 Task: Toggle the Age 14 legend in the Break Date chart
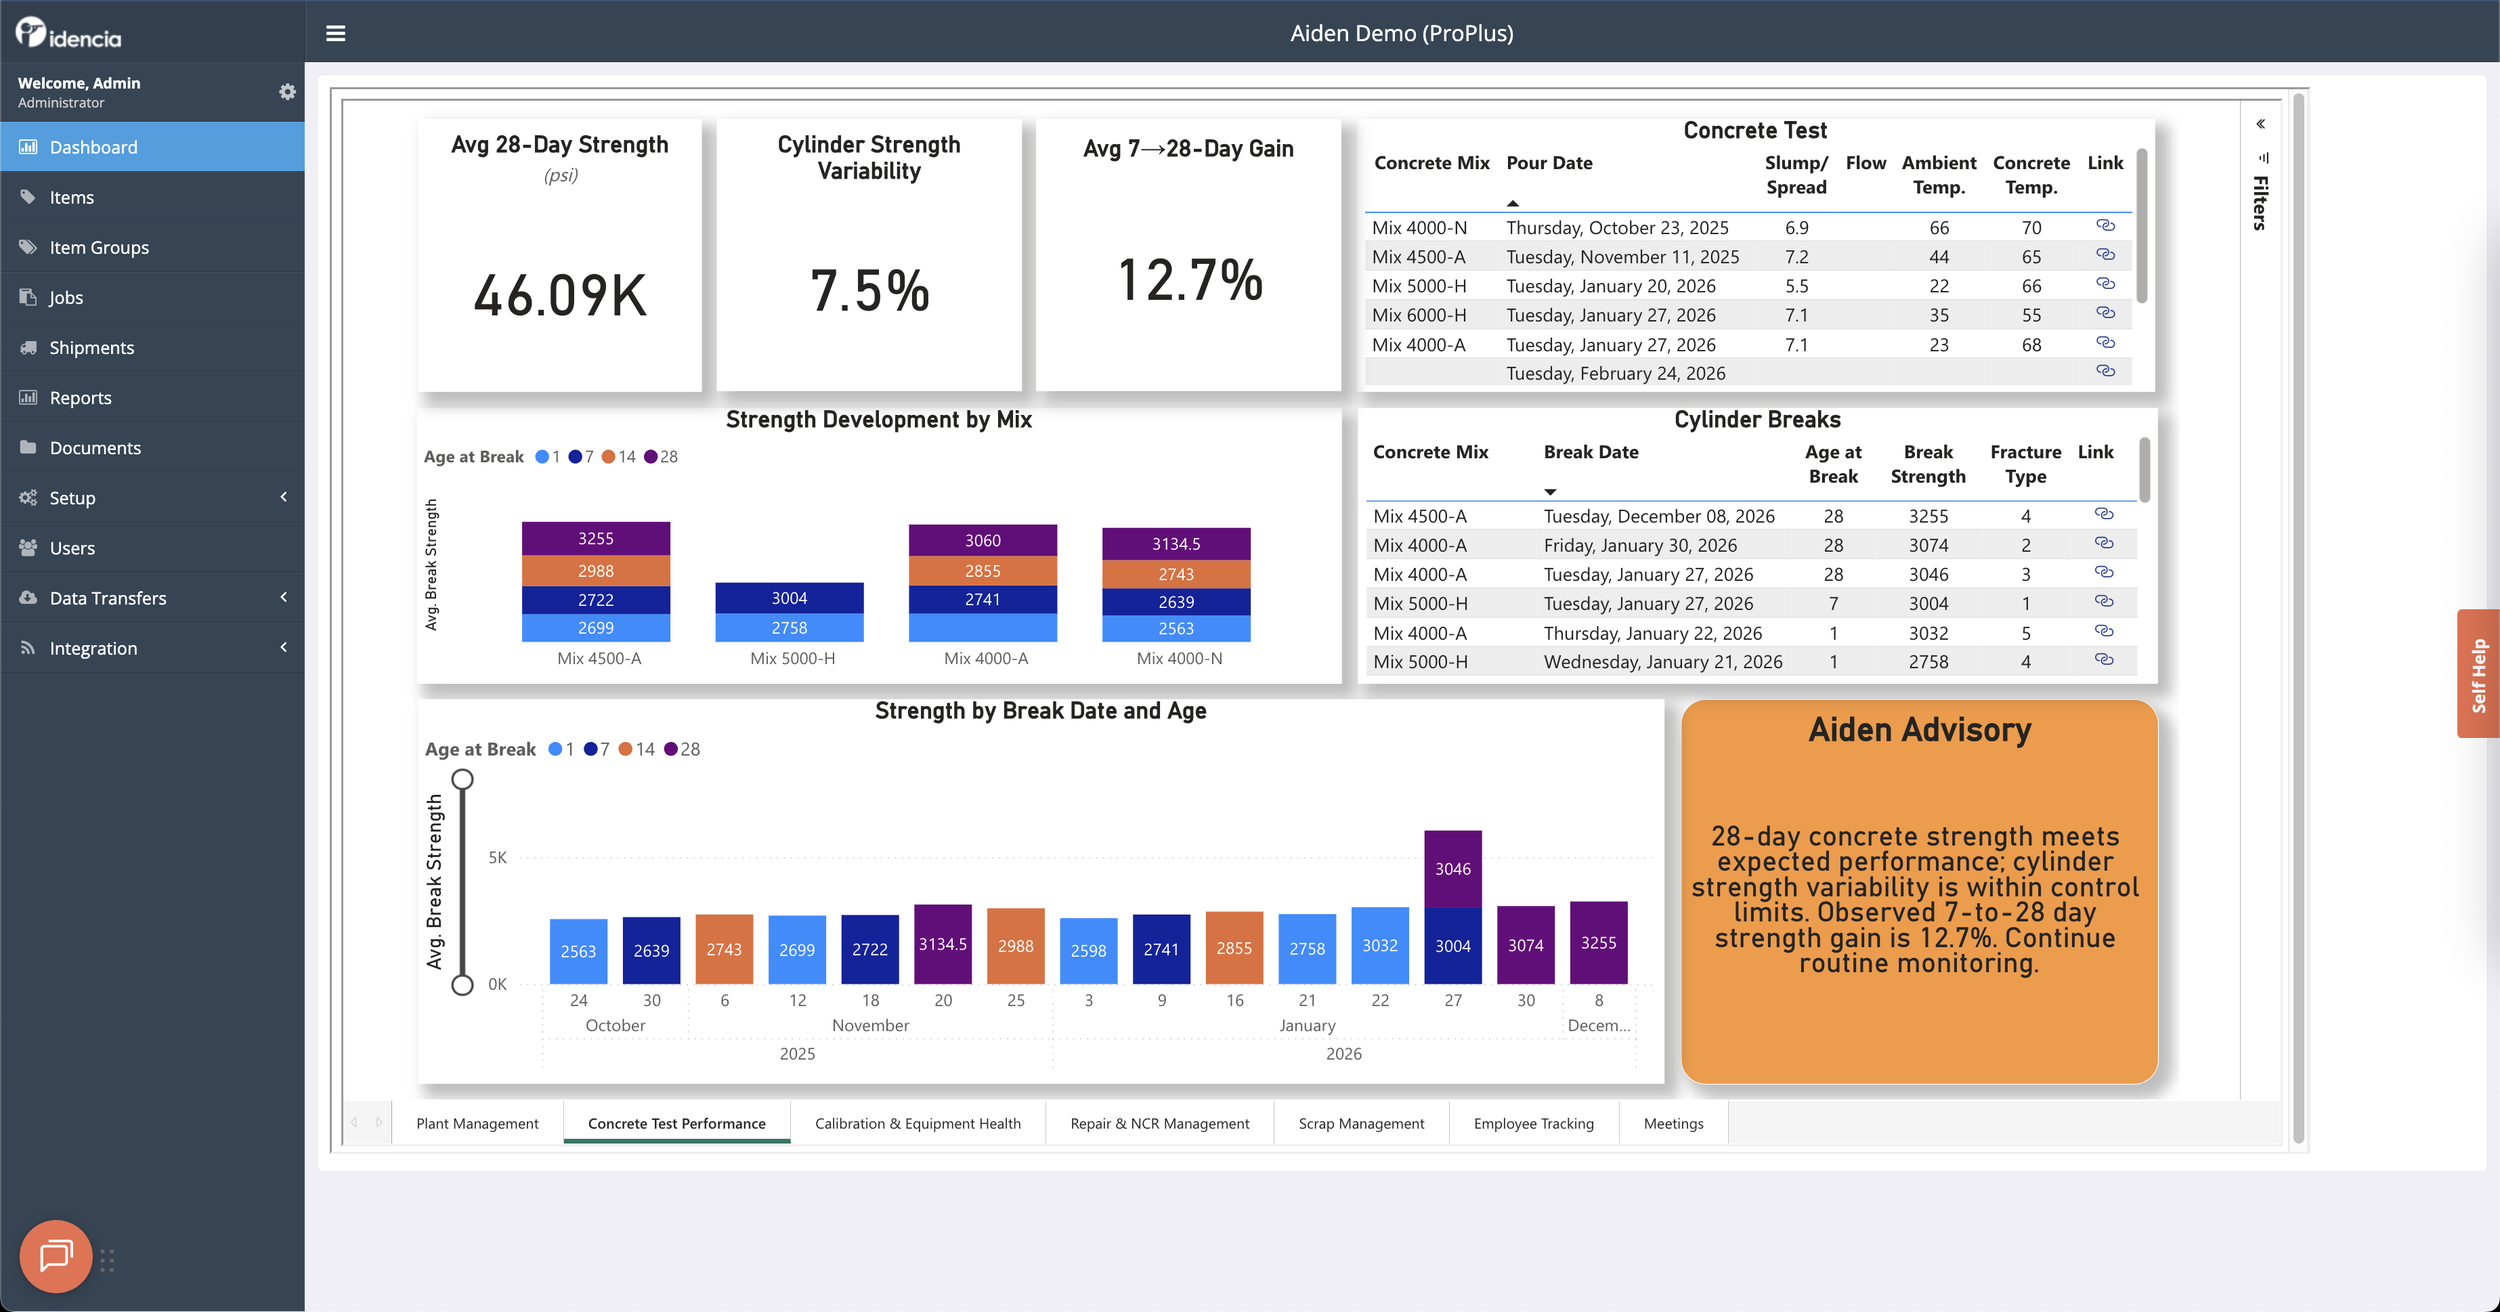[636, 749]
